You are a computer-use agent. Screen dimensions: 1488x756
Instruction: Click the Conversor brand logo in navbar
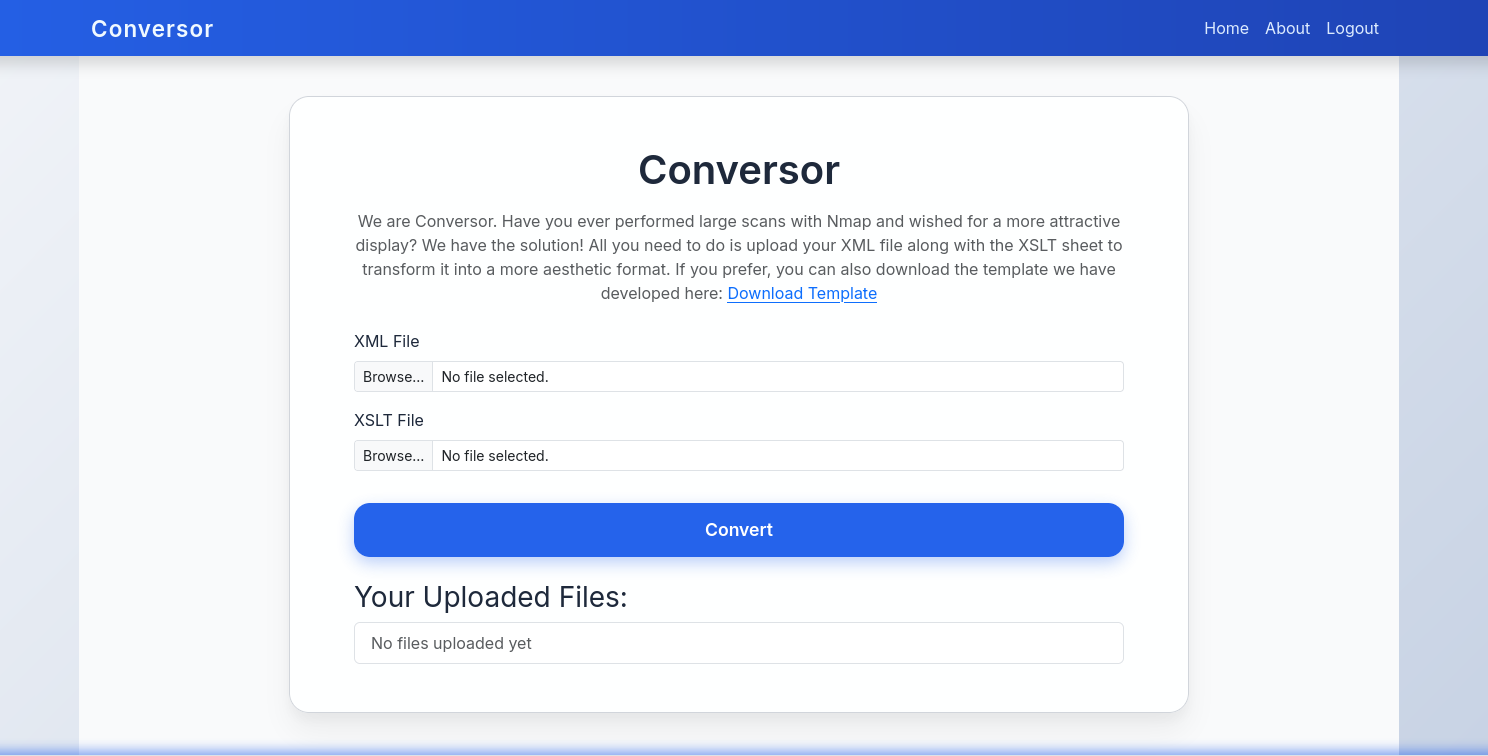pos(152,29)
